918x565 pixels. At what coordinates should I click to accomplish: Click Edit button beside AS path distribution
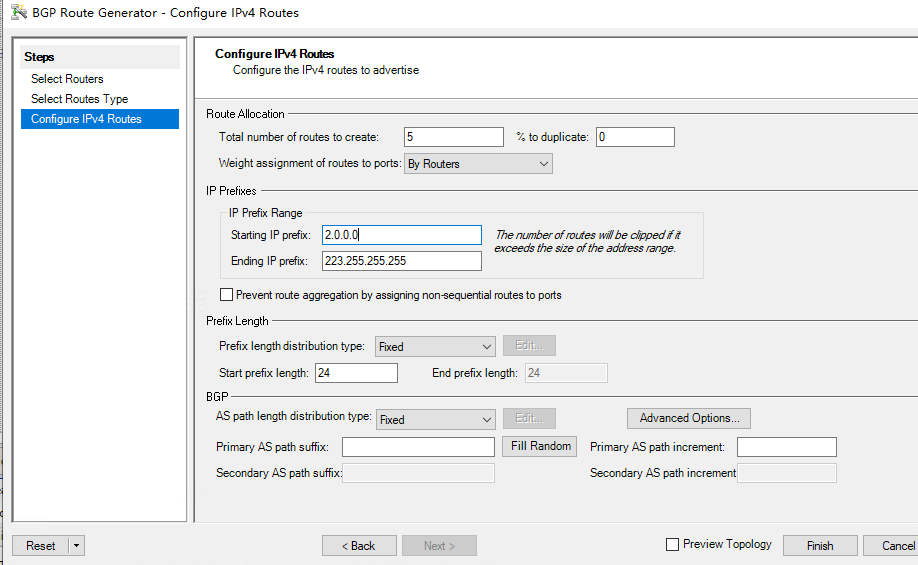click(529, 418)
